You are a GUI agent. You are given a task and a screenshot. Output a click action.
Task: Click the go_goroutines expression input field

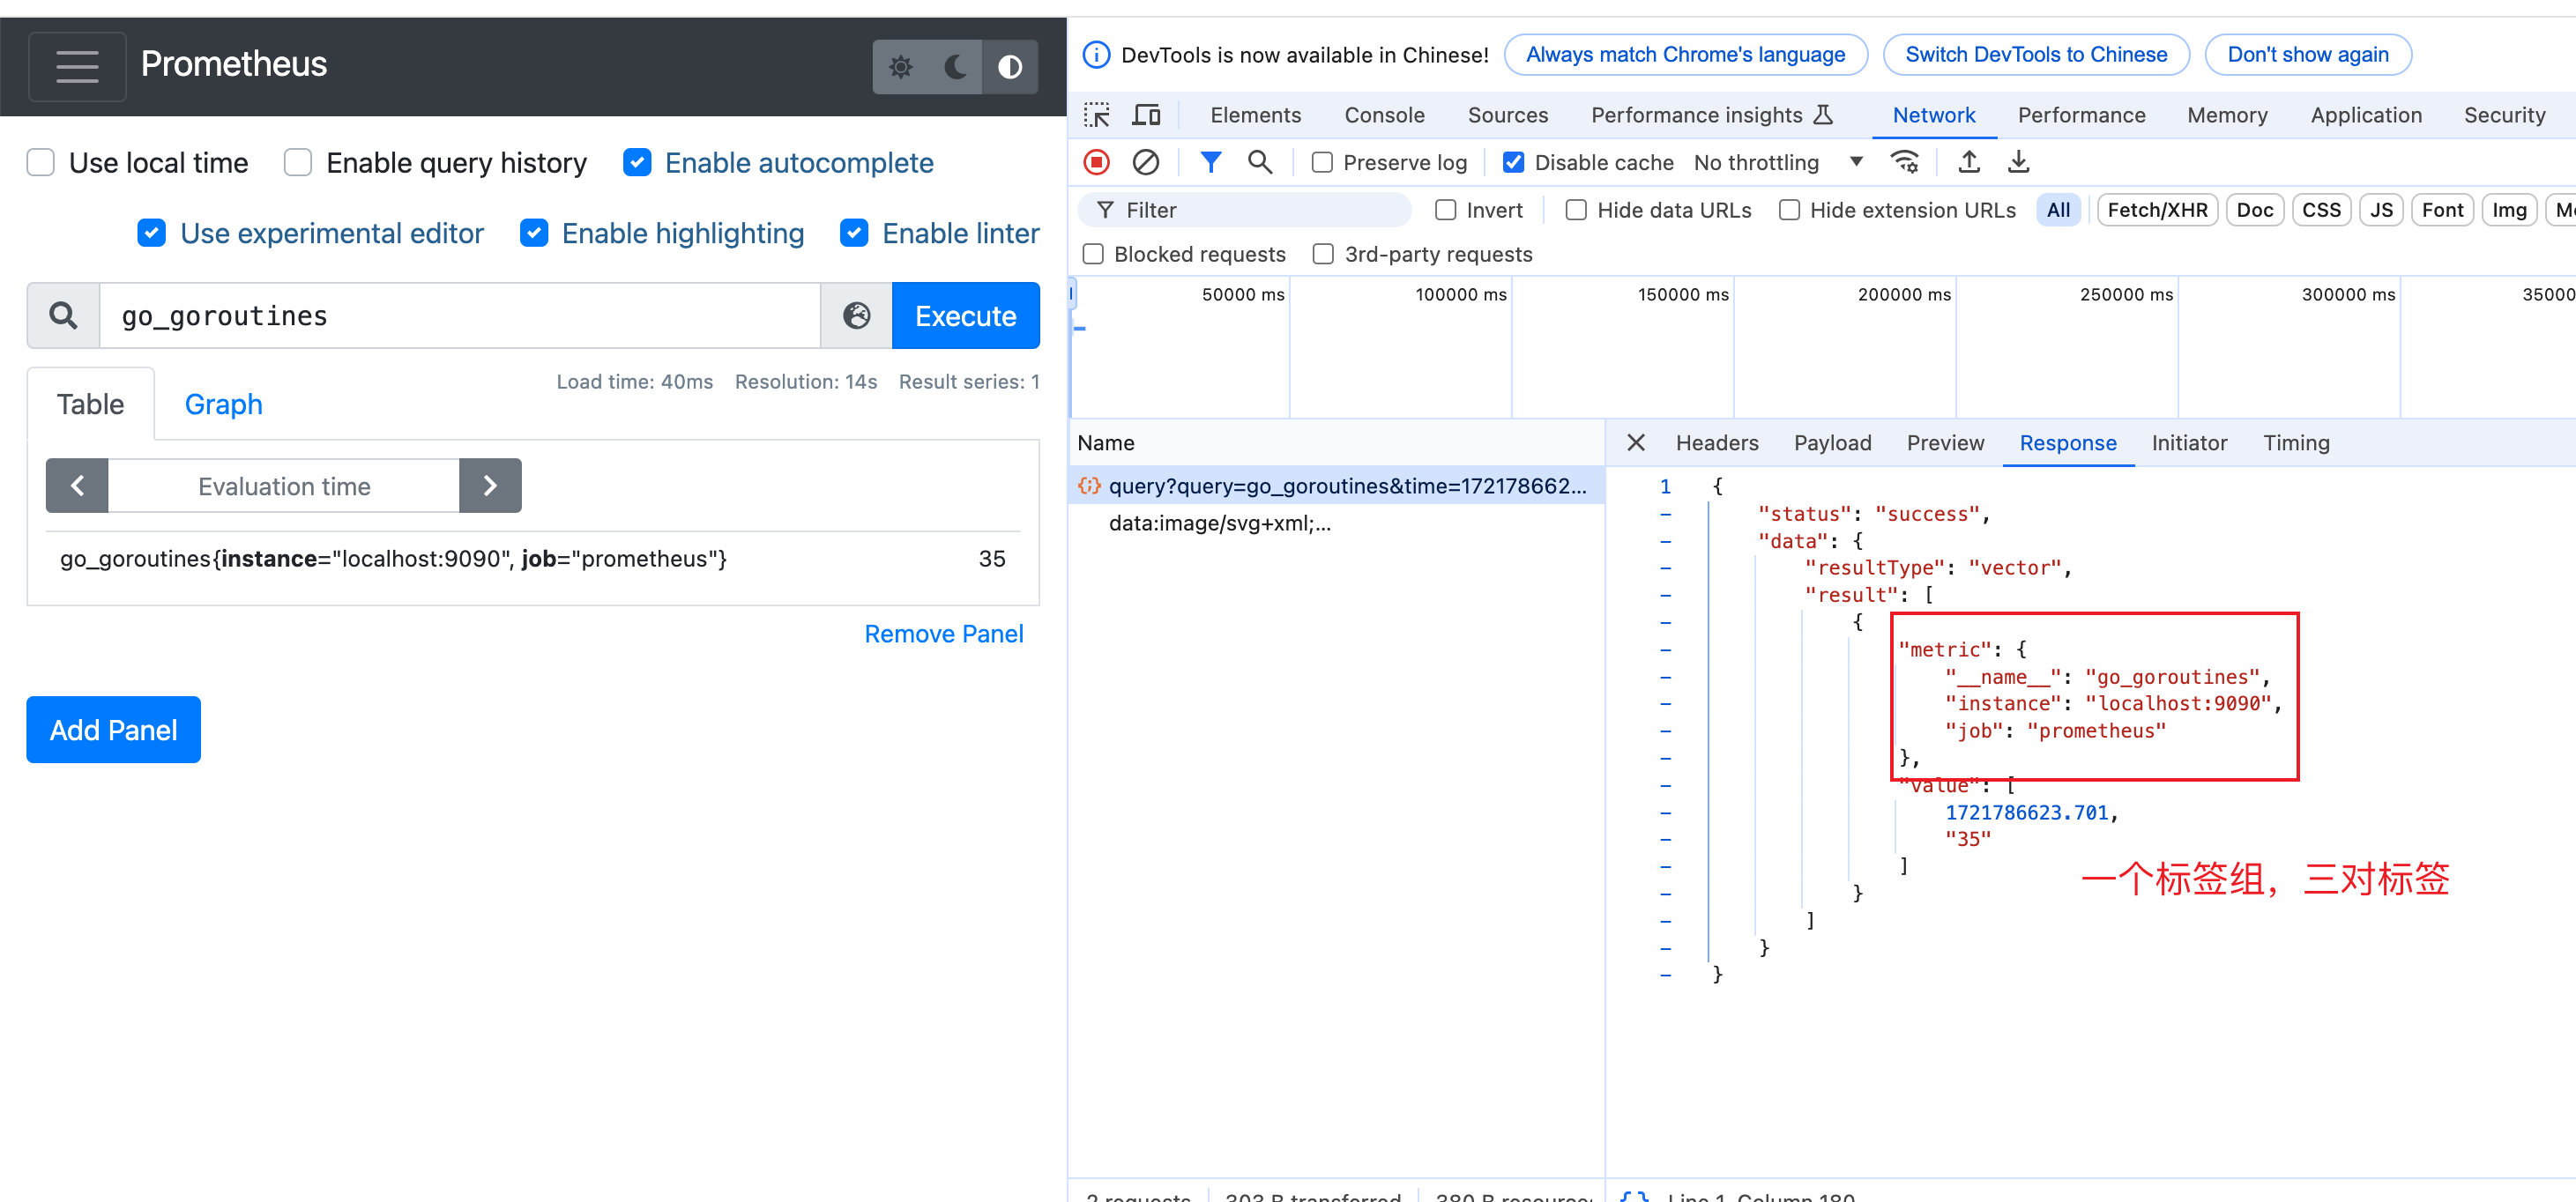[460, 316]
